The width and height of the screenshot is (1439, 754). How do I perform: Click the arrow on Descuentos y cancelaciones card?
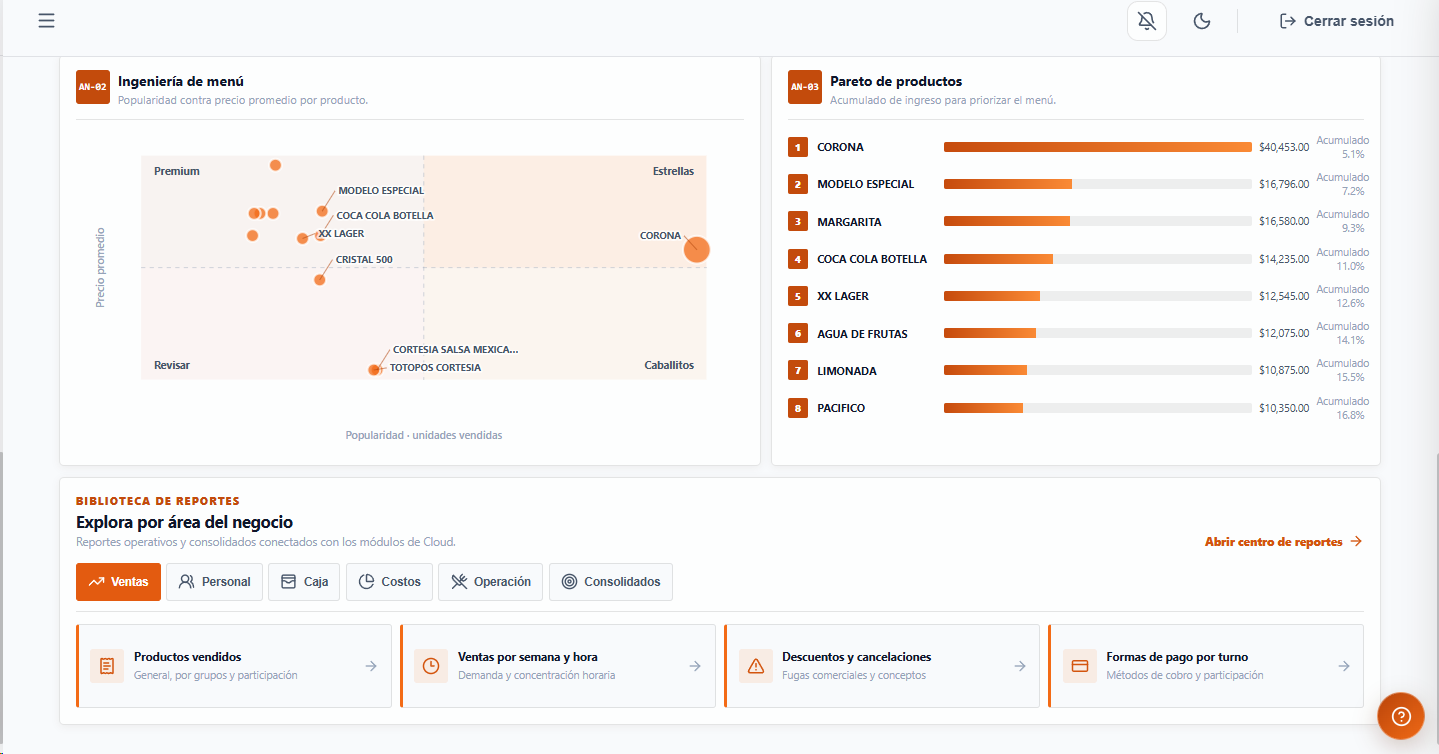[x=1020, y=666]
